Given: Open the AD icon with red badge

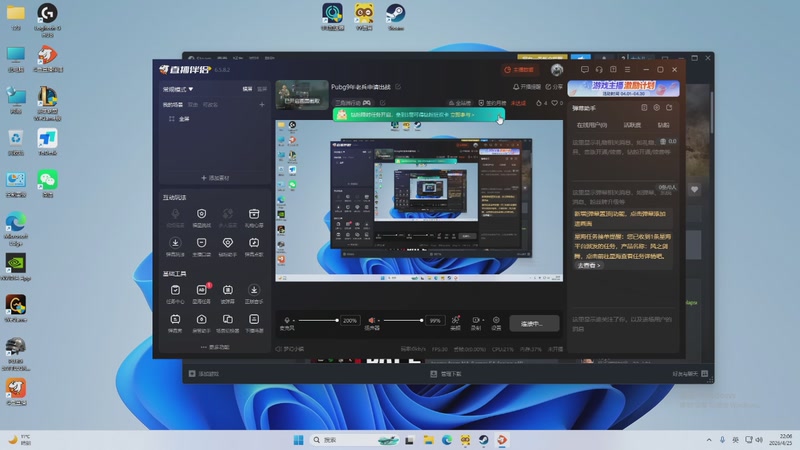Looking at the screenshot, I should point(202,290).
